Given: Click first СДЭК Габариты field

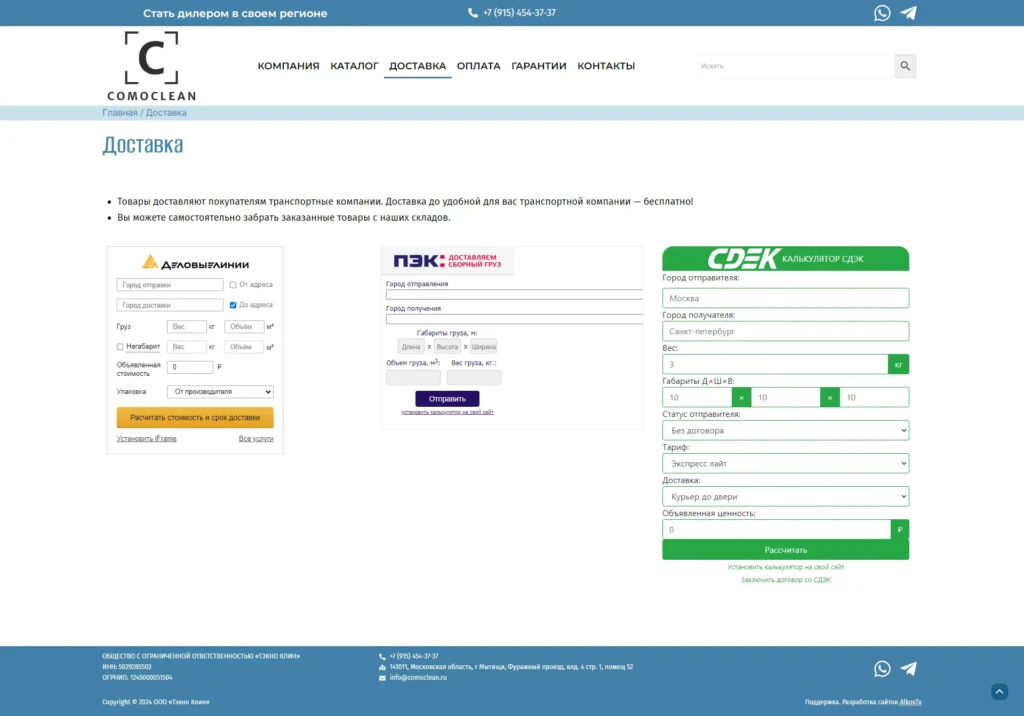Looking at the screenshot, I should [697, 397].
